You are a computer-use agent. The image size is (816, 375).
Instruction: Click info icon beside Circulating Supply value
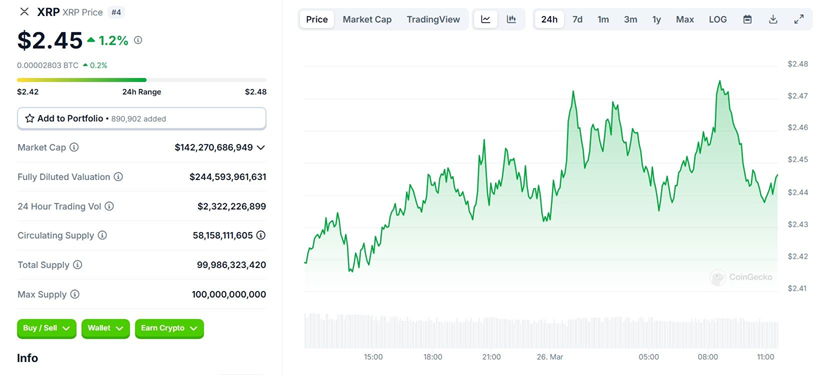click(261, 236)
